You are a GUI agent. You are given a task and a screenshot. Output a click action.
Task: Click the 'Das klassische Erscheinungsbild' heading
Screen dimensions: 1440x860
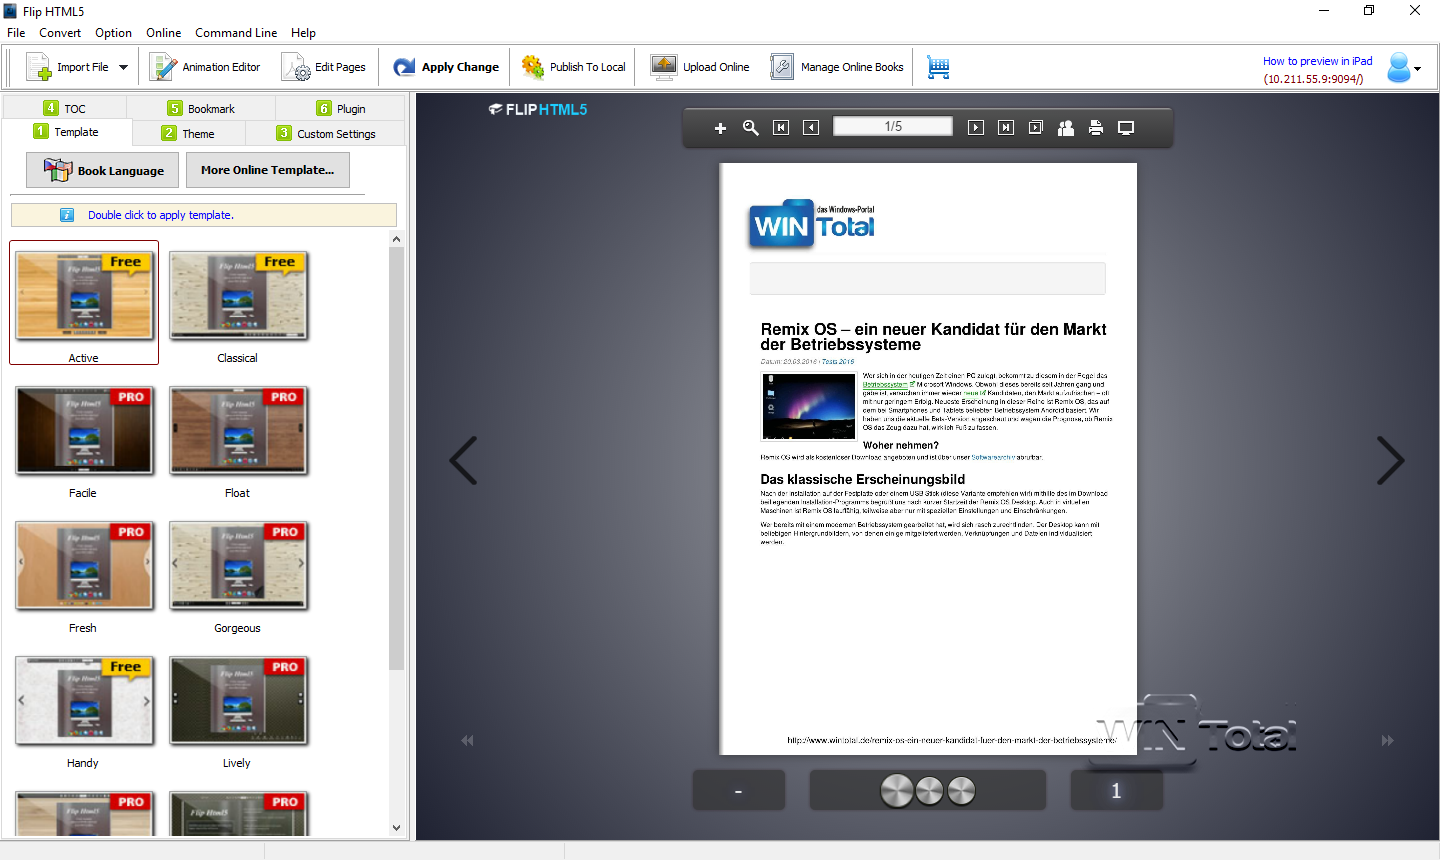tap(863, 480)
